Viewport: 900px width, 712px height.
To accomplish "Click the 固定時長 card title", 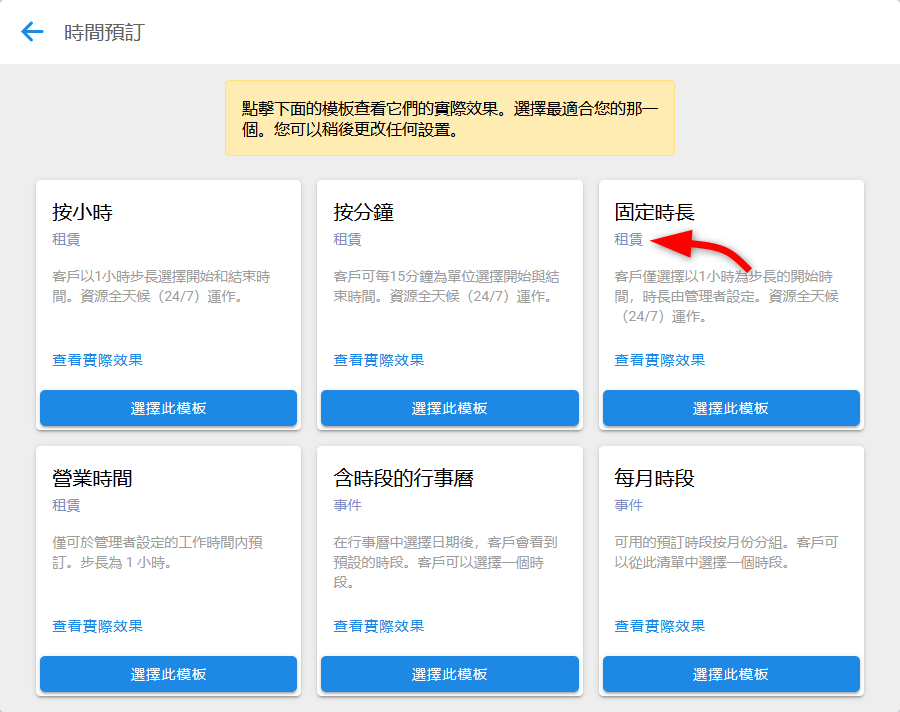I will [654, 212].
